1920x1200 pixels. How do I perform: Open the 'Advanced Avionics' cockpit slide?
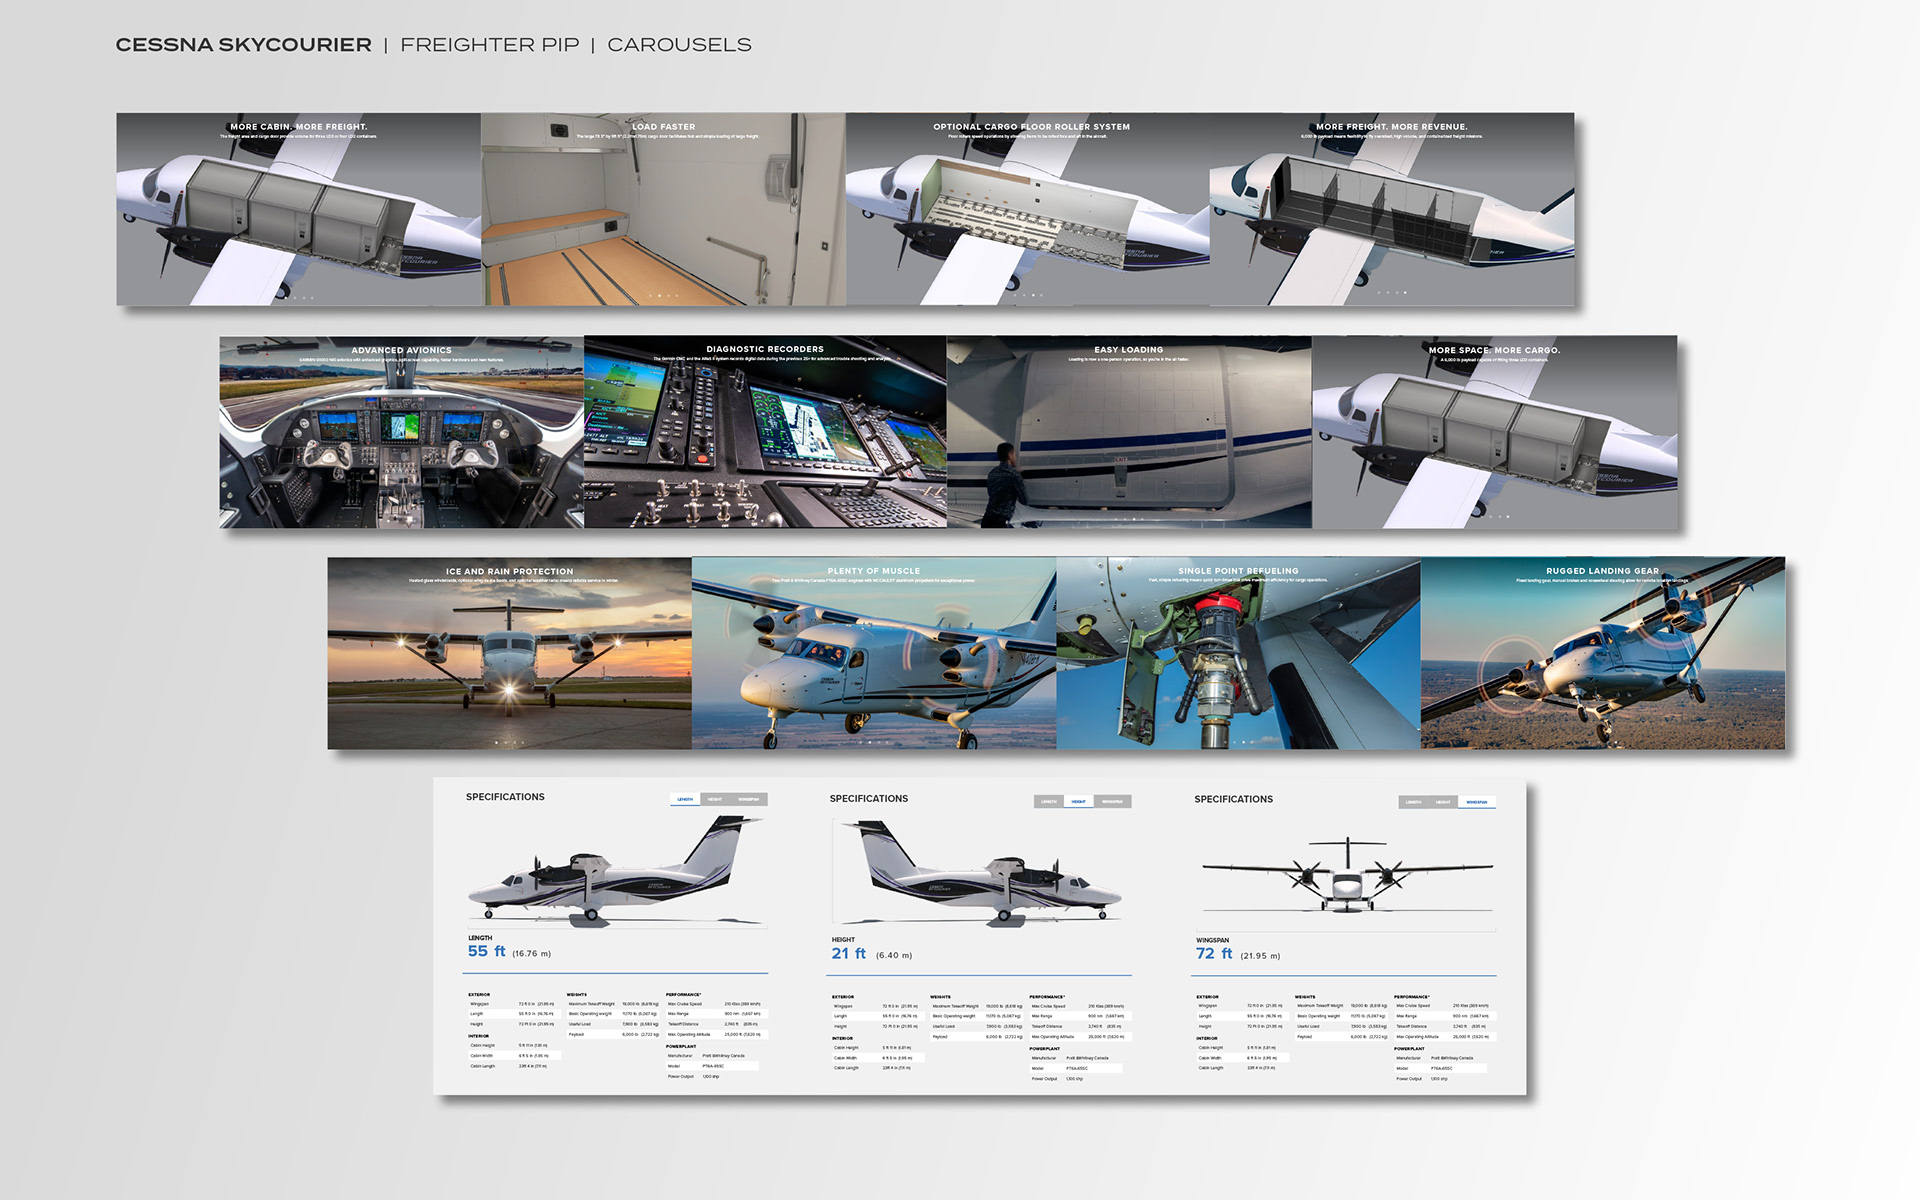401,432
